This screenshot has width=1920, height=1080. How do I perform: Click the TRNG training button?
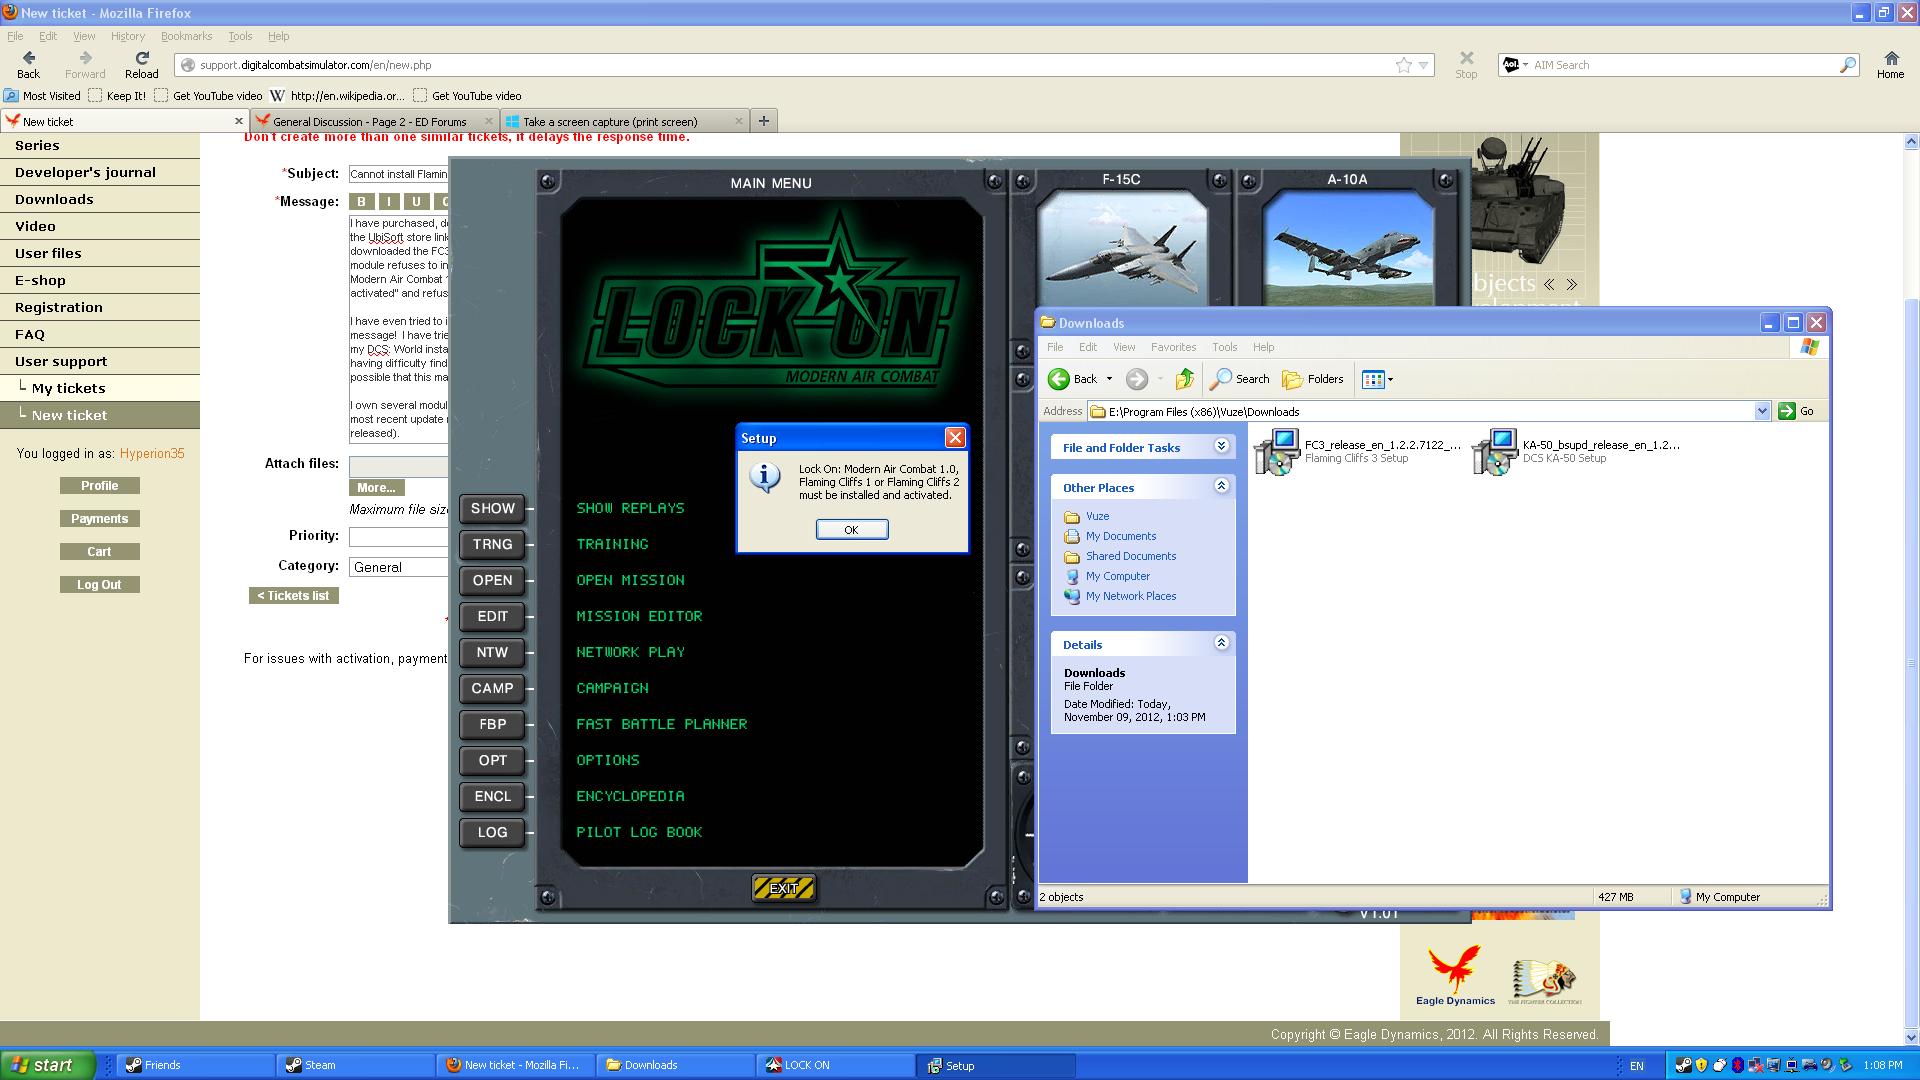click(492, 544)
